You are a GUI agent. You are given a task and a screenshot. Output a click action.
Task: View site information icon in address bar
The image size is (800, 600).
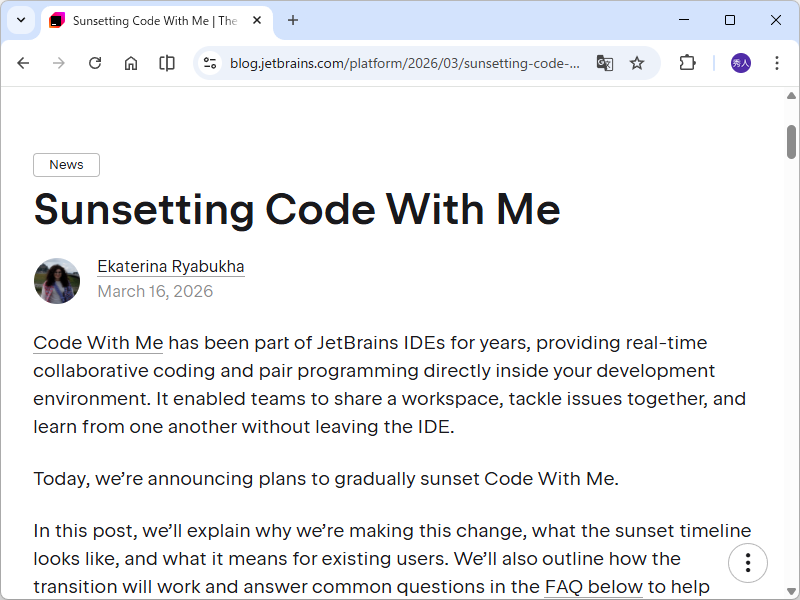pos(210,63)
